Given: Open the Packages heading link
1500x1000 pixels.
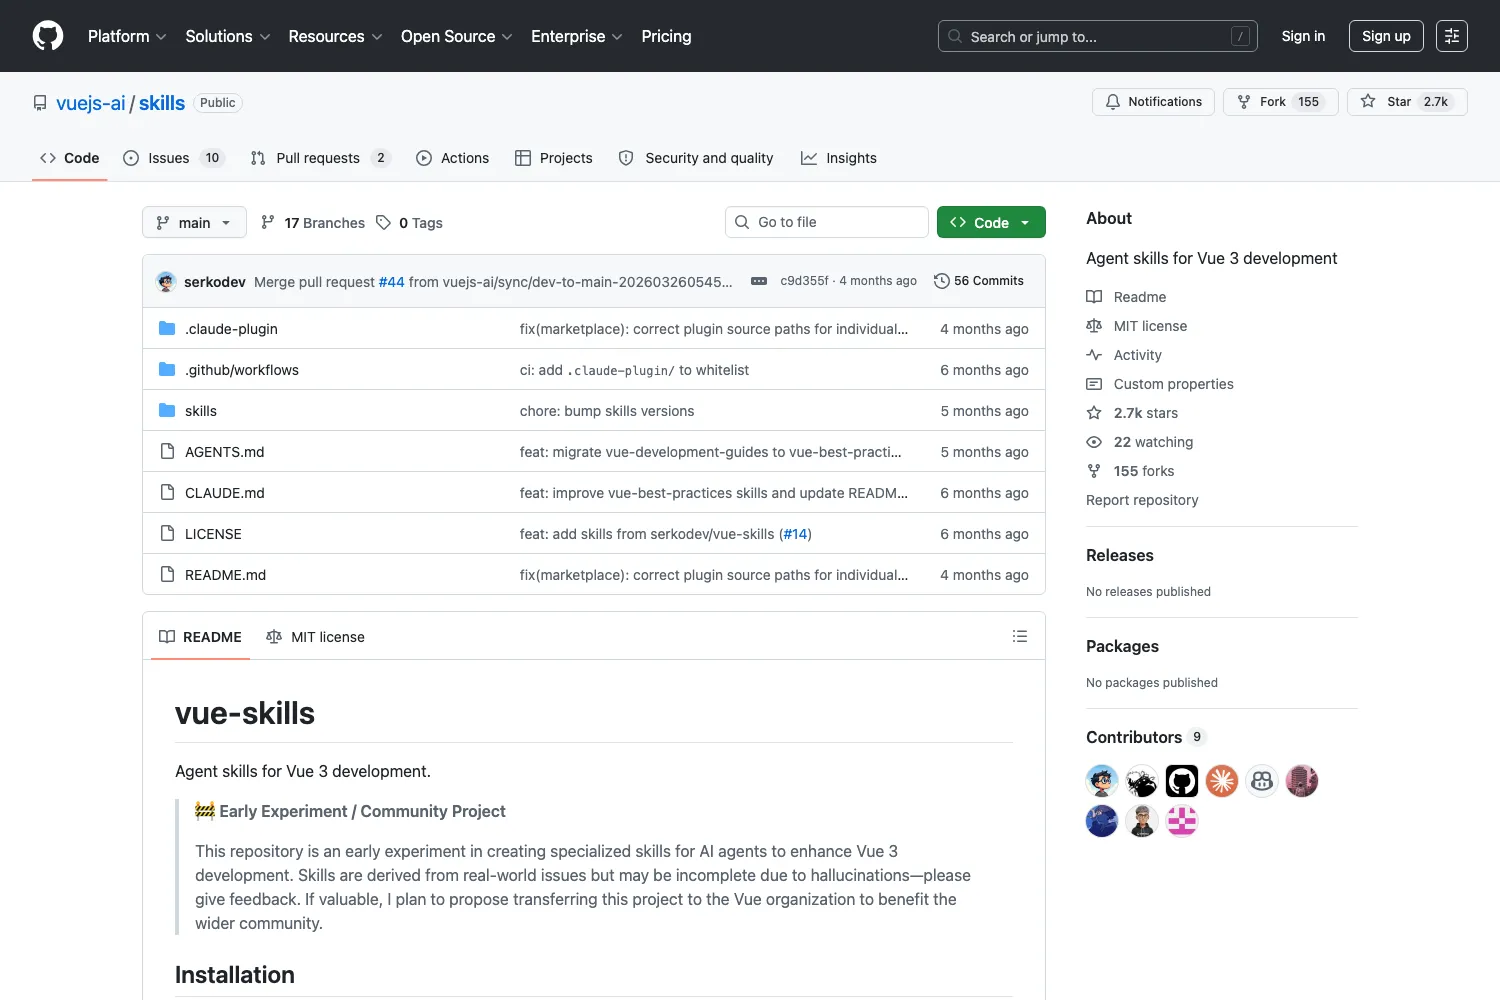Looking at the screenshot, I should (1122, 646).
